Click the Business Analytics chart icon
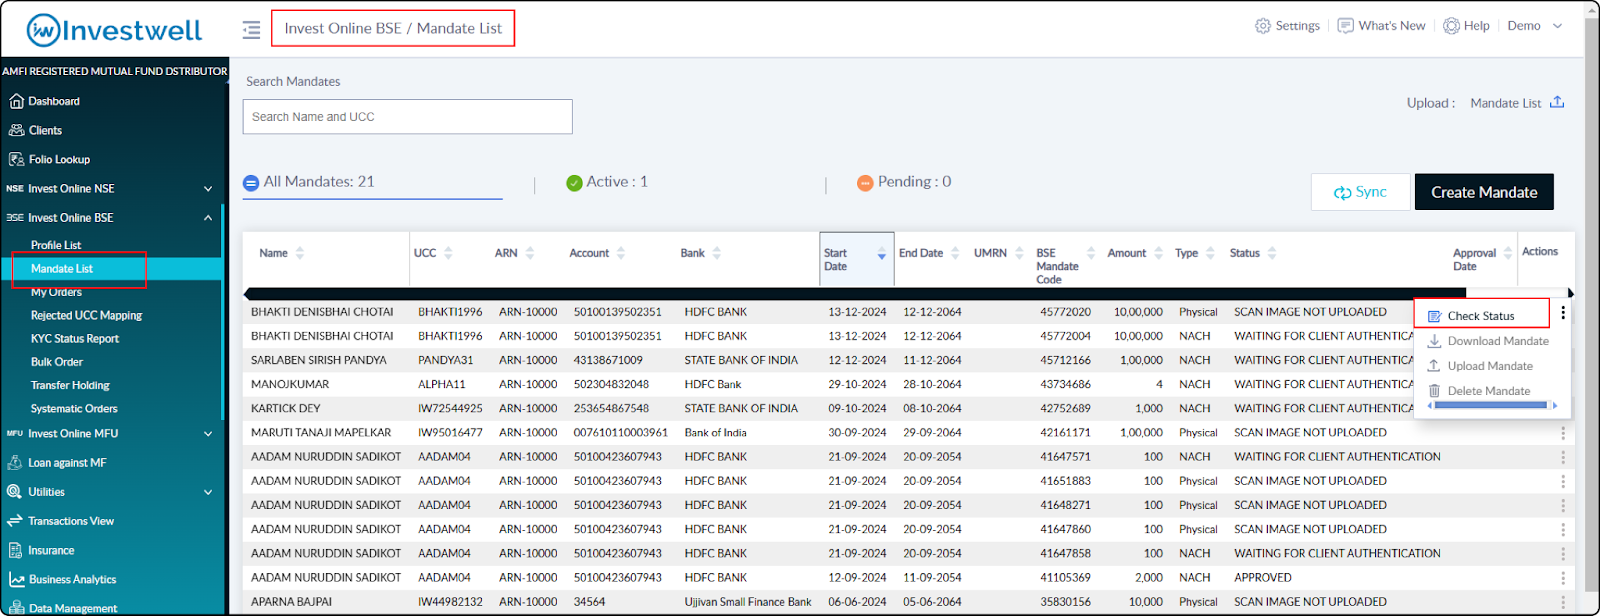1600x616 pixels. pyautogui.click(x=16, y=579)
